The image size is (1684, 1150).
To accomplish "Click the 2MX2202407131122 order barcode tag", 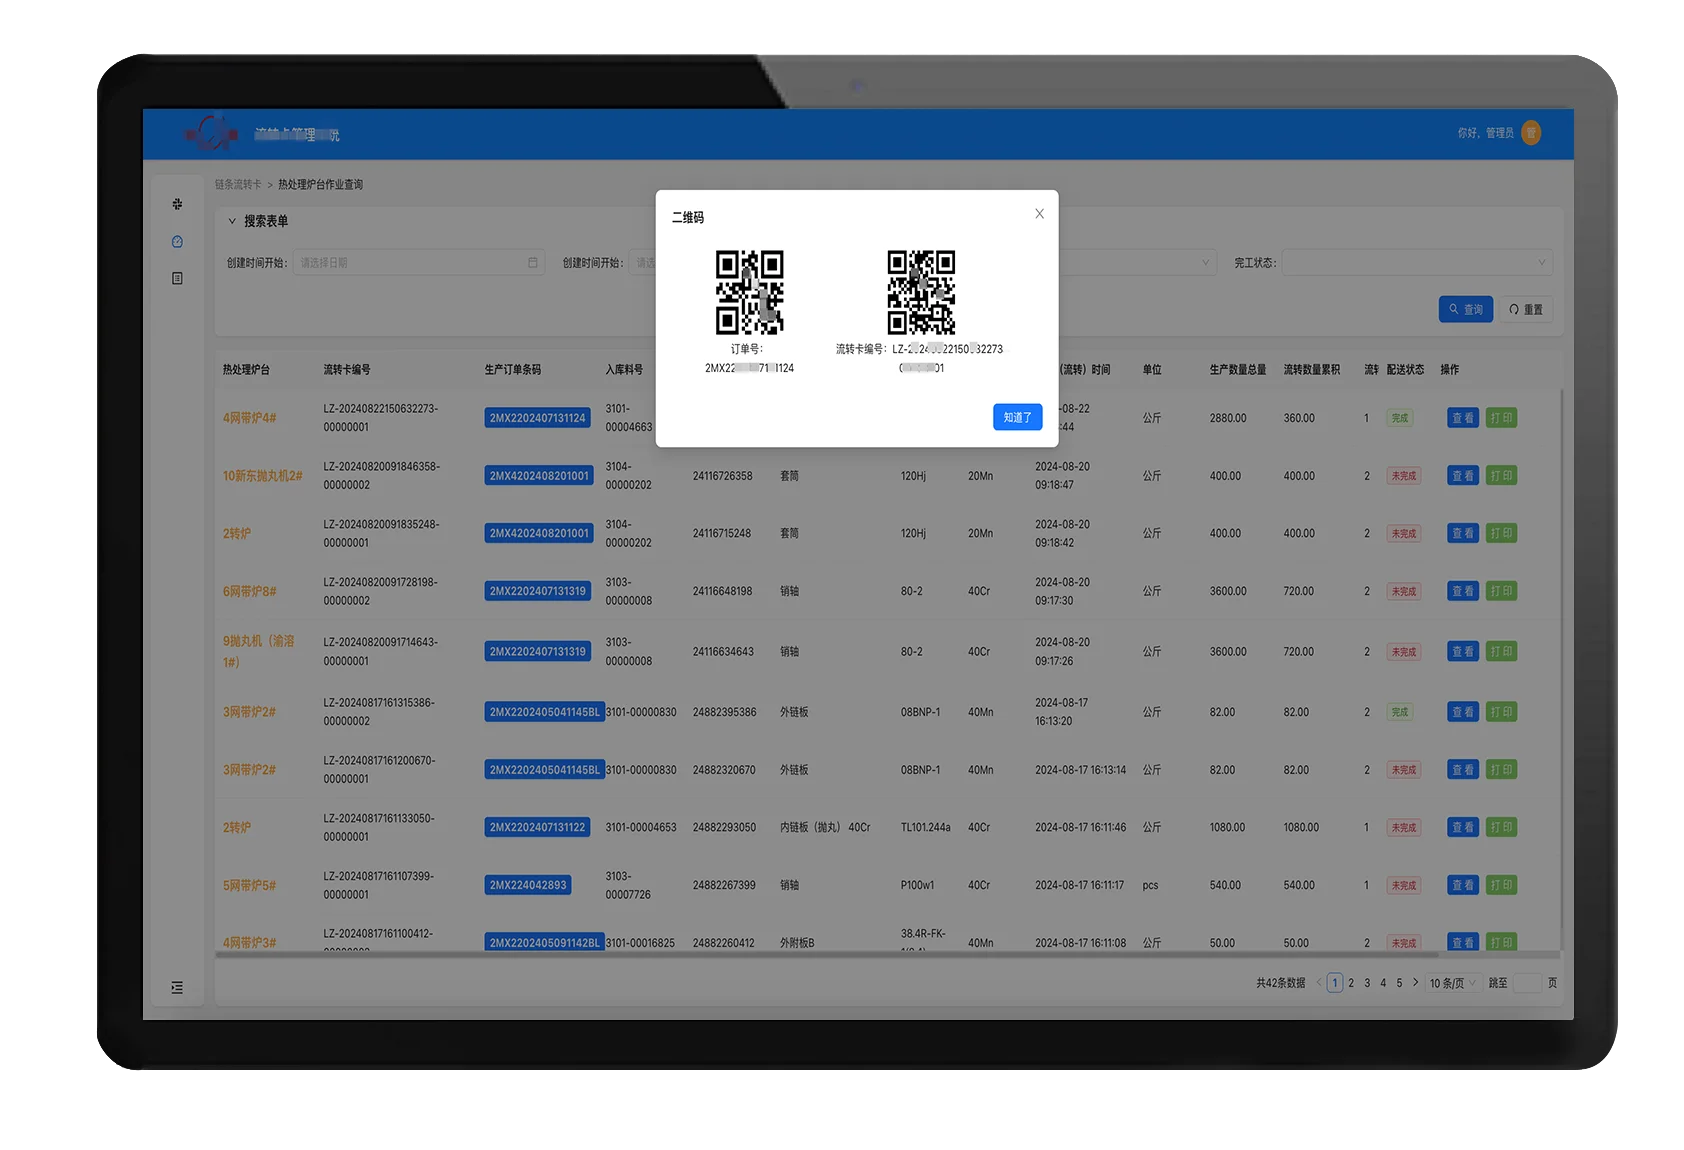I will point(537,827).
